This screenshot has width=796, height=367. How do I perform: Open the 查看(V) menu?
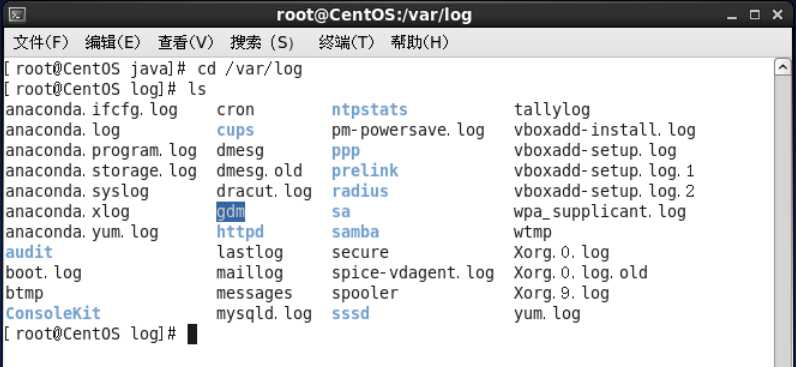click(186, 43)
